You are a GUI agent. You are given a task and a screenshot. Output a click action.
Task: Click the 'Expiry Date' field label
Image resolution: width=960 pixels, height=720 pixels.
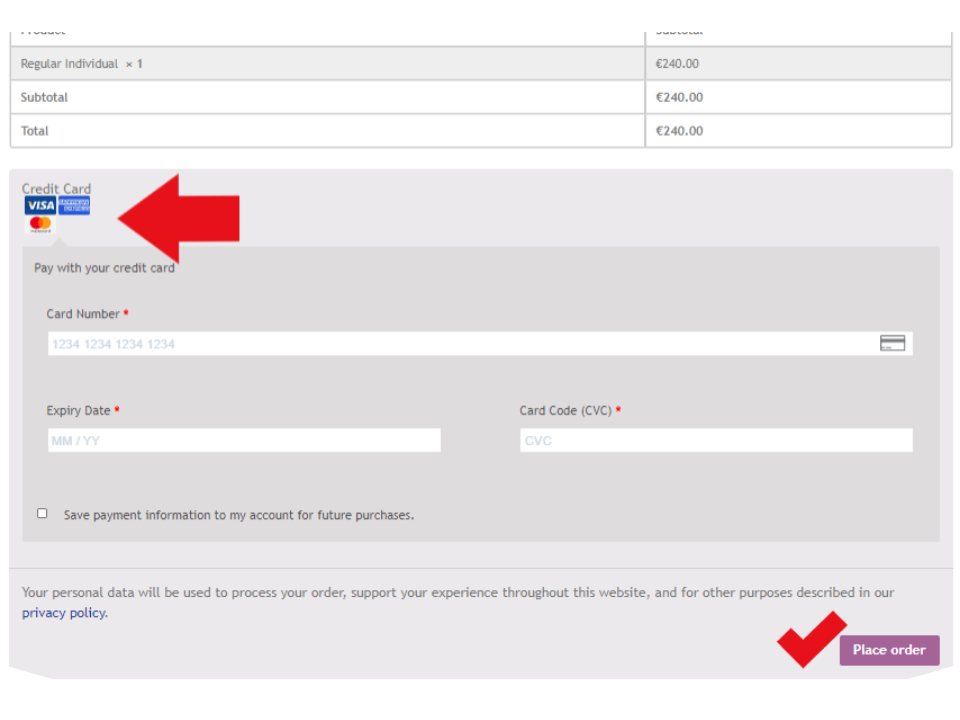pos(78,411)
